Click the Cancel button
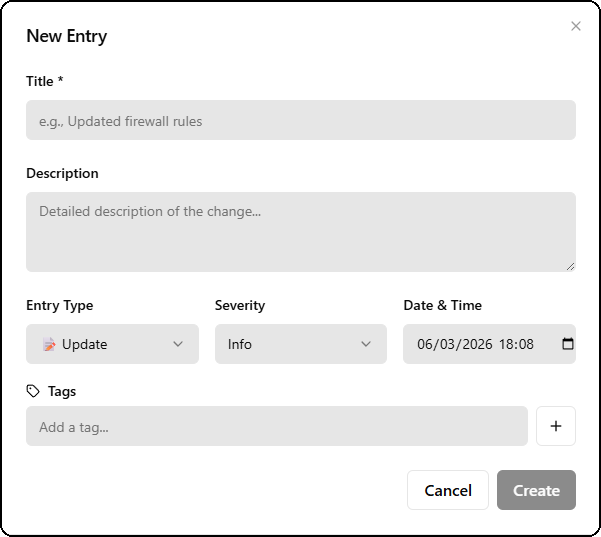The image size is (601, 537). [x=447, y=490]
